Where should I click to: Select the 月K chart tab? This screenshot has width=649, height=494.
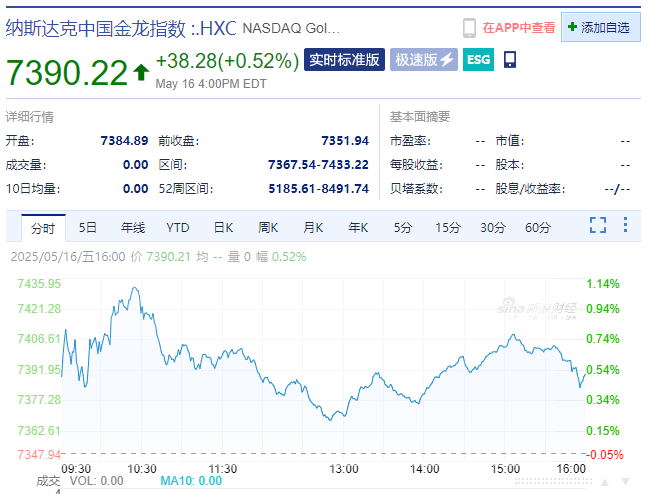[x=313, y=228]
